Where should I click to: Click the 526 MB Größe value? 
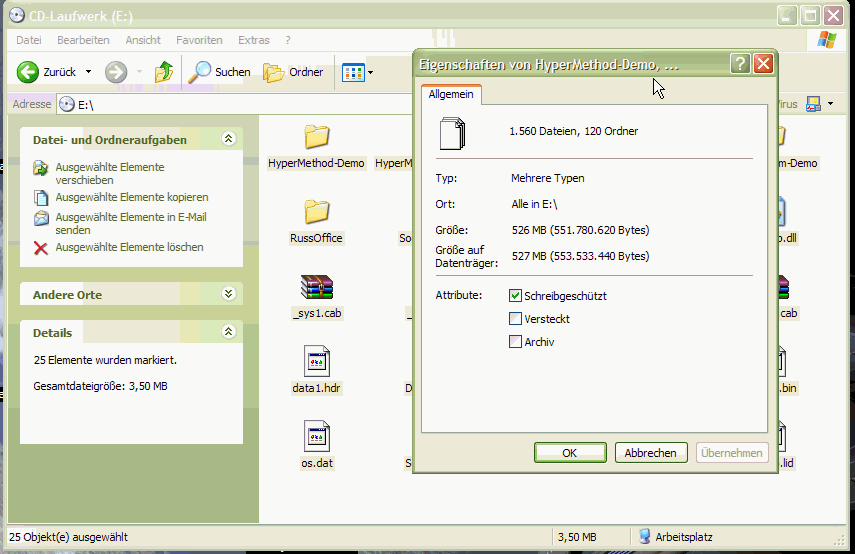[581, 230]
